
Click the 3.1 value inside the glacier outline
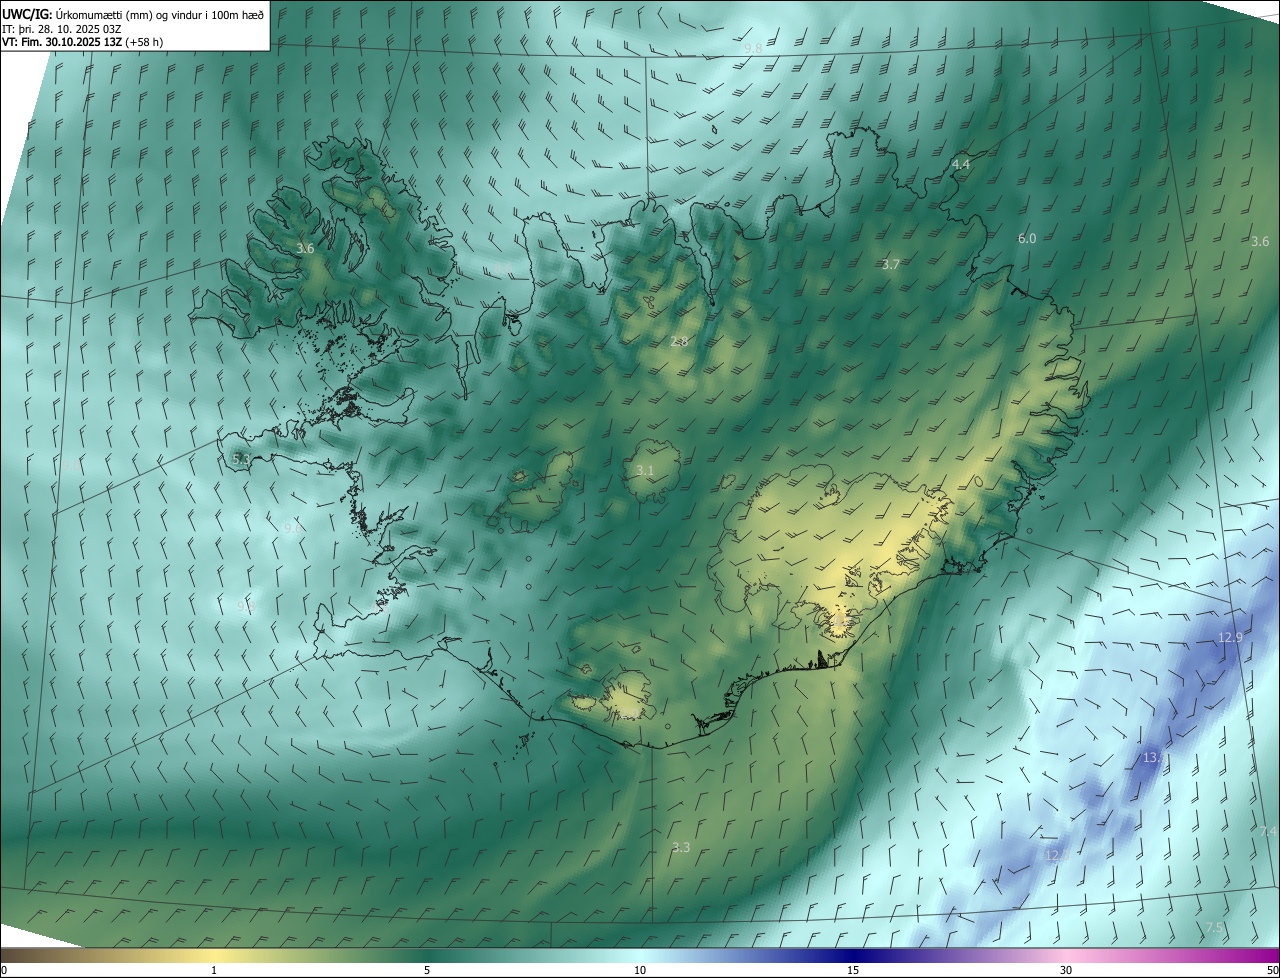click(x=645, y=470)
